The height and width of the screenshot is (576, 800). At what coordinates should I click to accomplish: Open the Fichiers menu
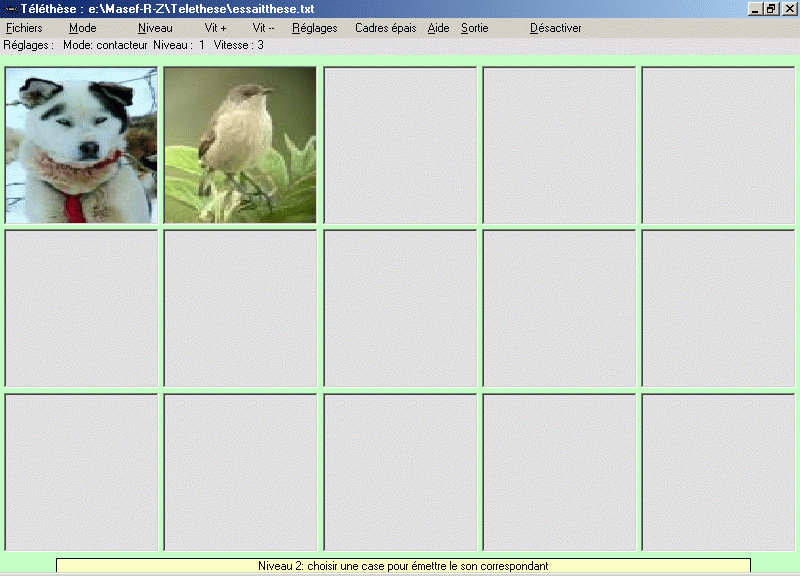click(24, 28)
